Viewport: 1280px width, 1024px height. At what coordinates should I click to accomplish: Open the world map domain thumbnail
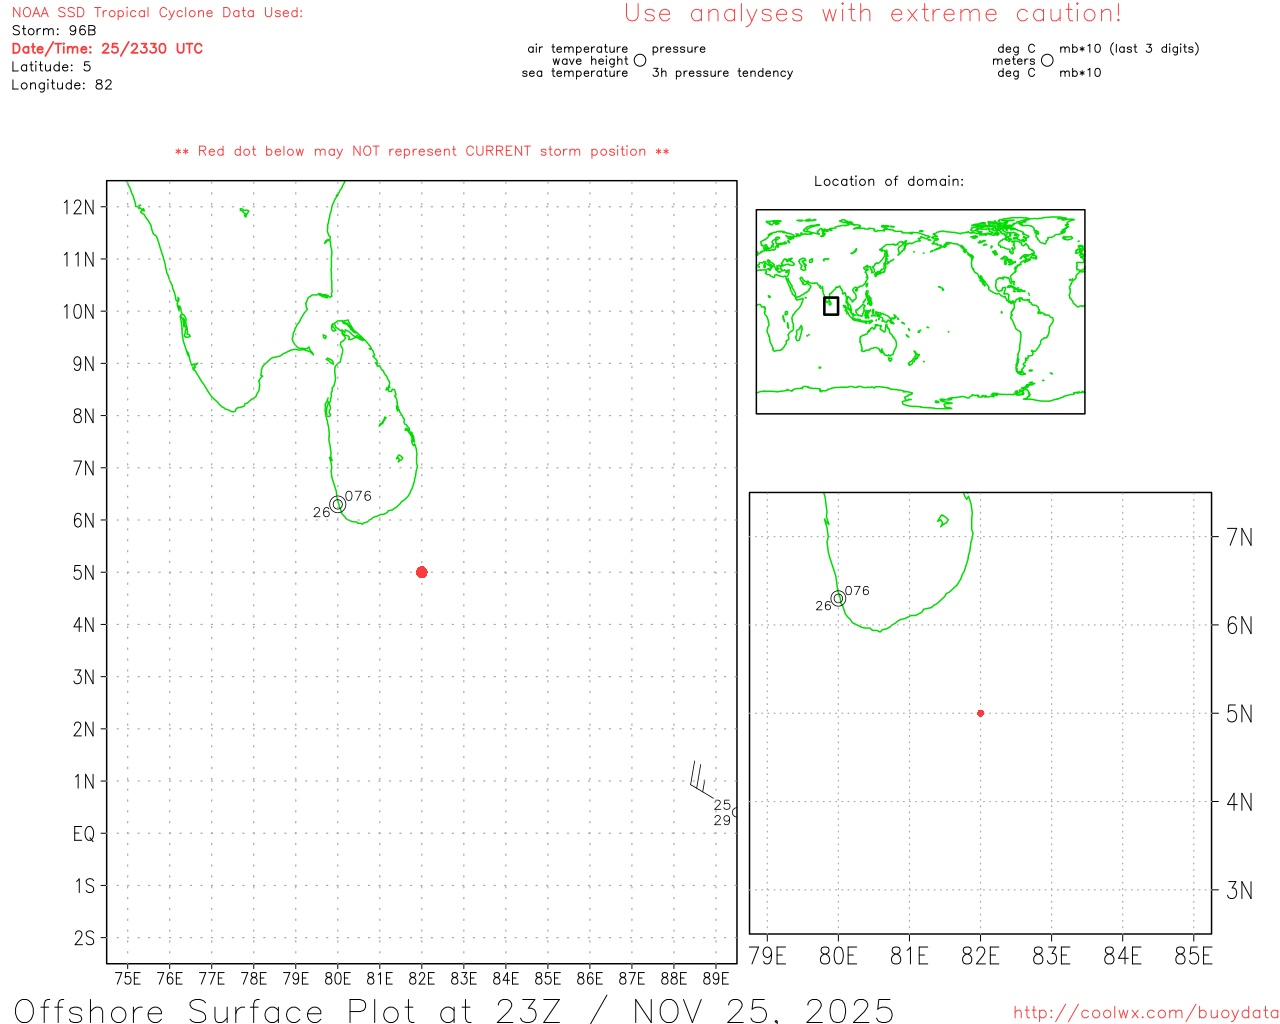coord(920,311)
